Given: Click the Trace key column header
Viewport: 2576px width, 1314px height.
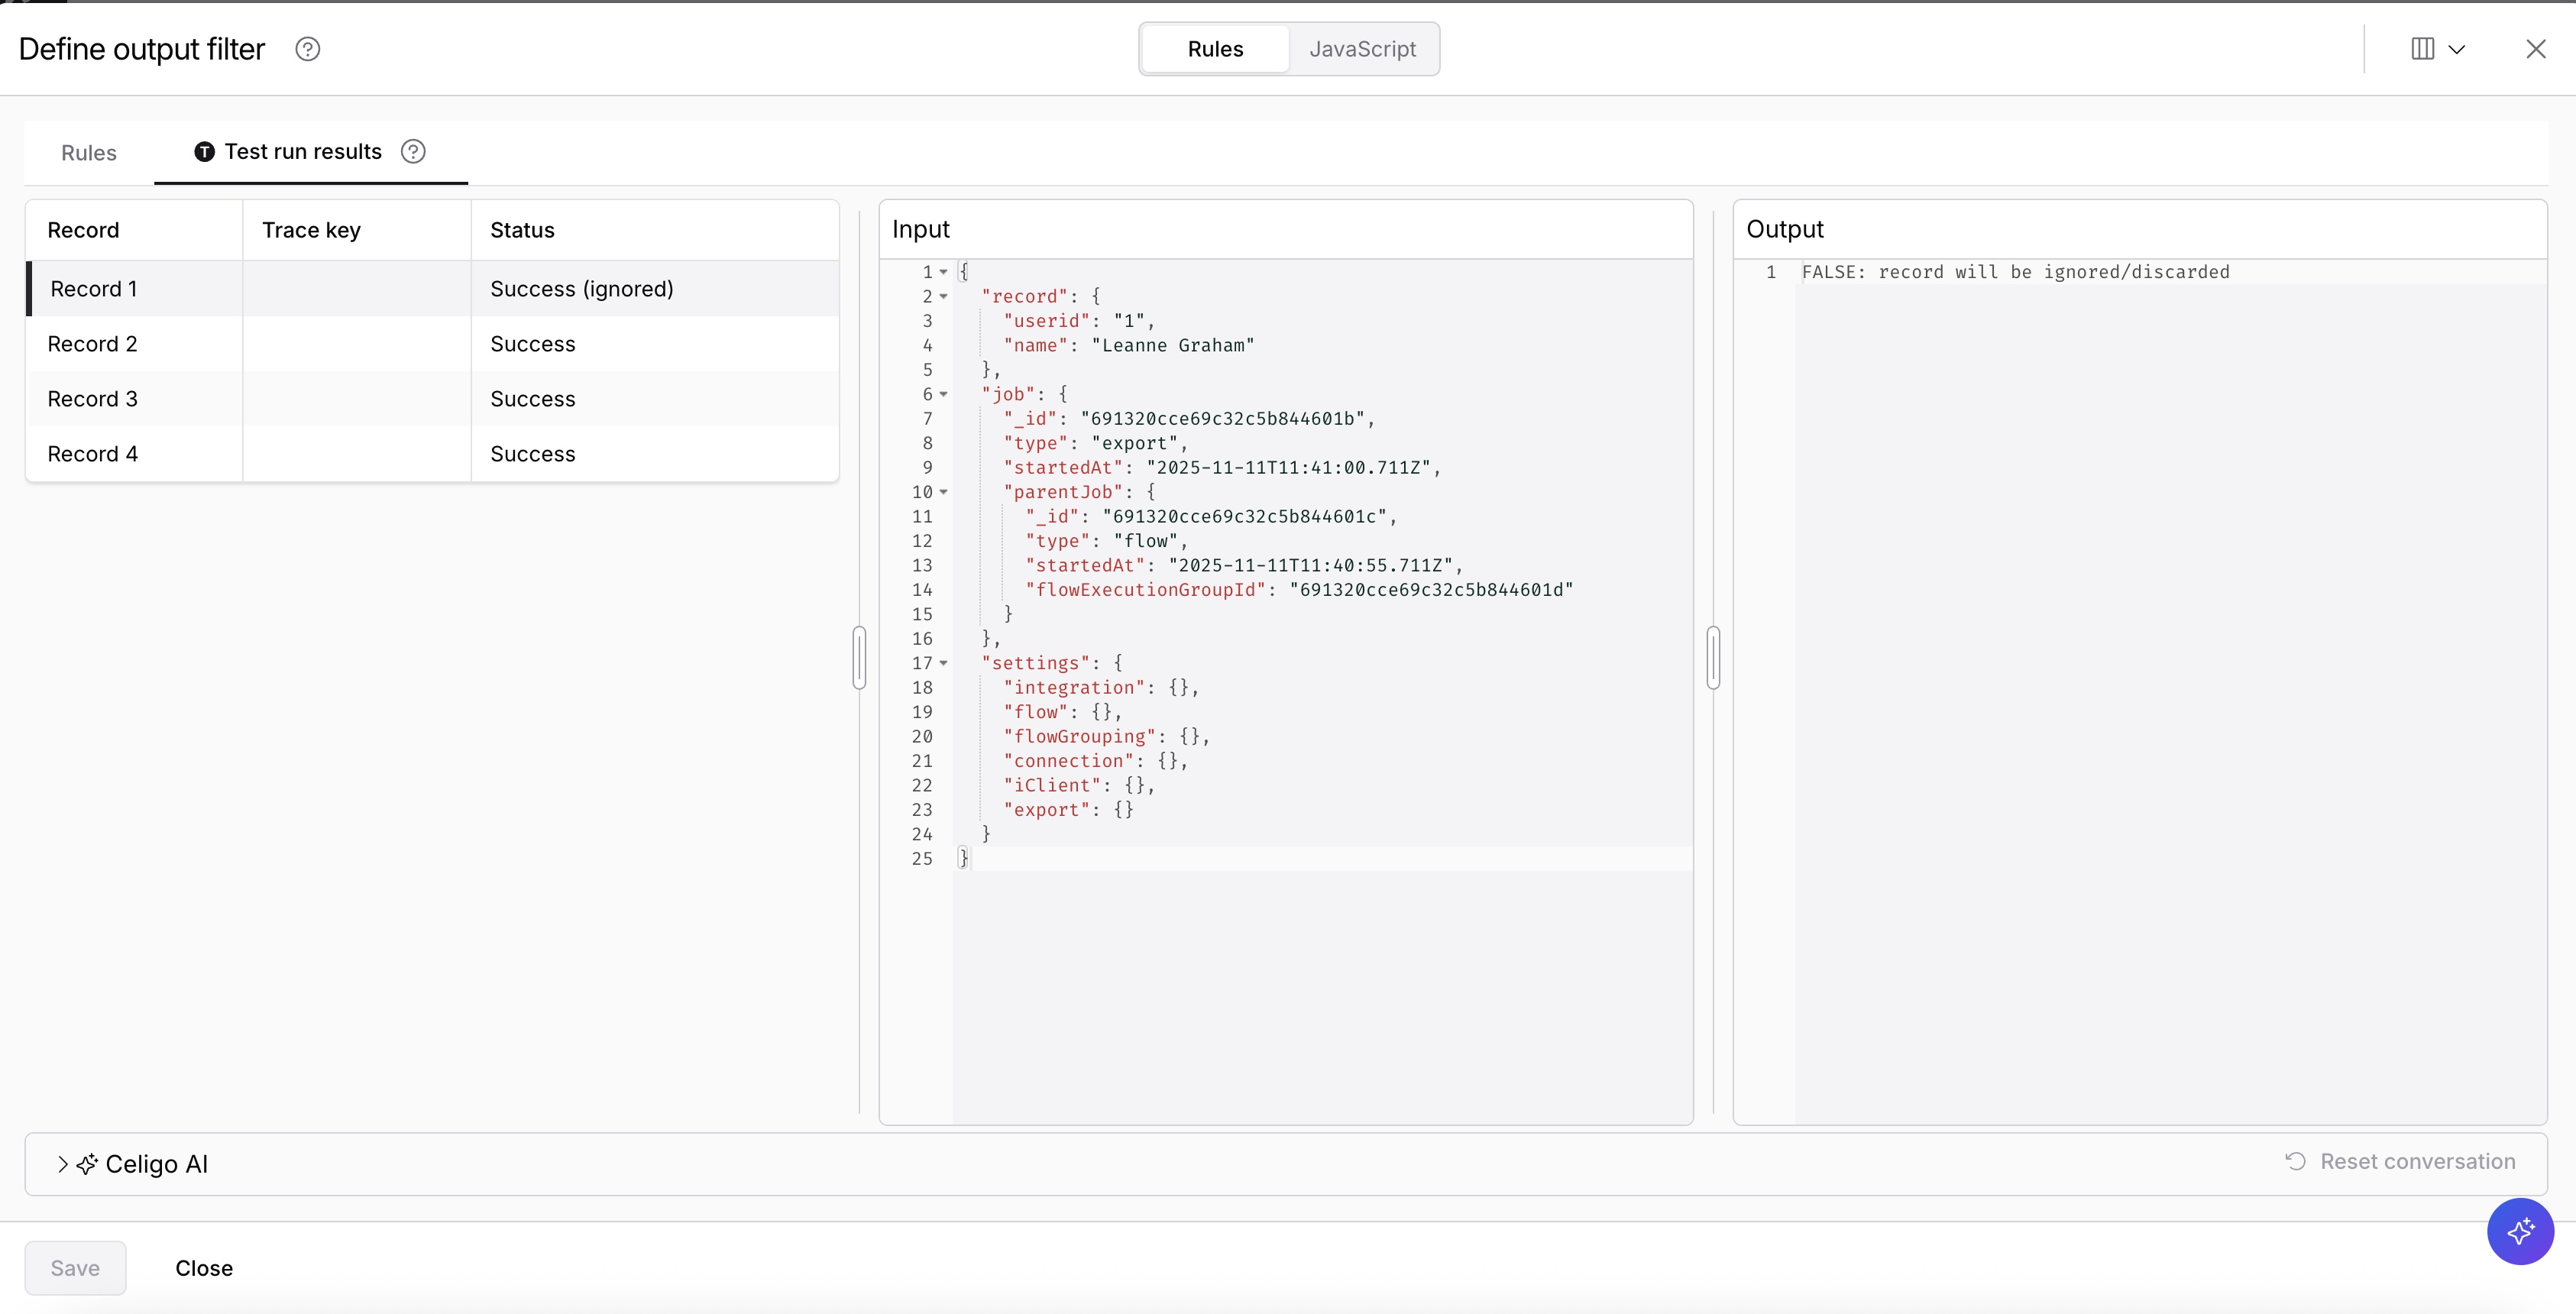Looking at the screenshot, I should [x=357, y=230].
